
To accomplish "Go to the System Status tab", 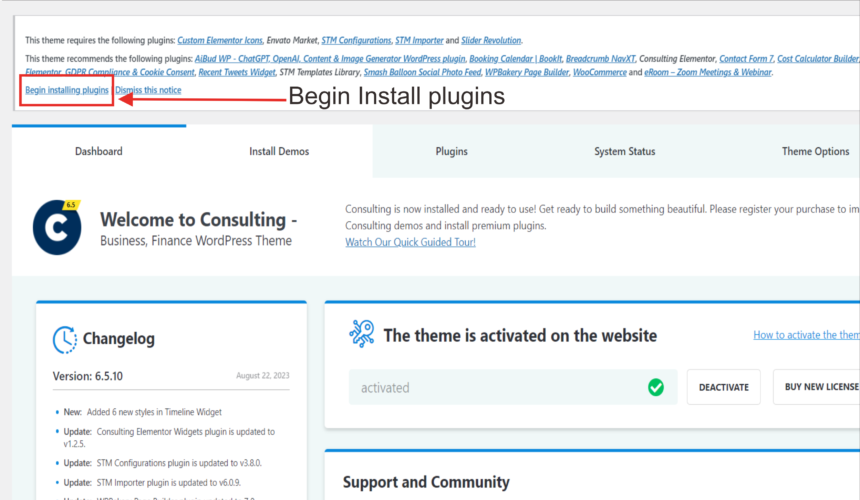I will click(x=624, y=151).
